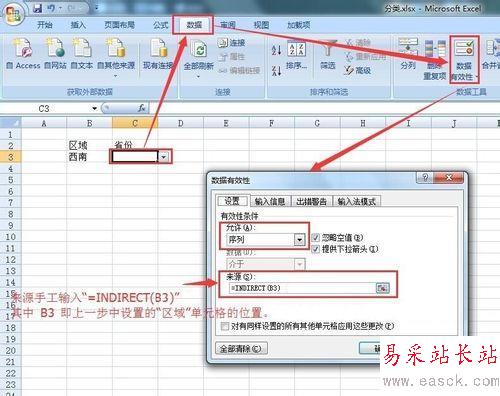The image size is (500, 396).
Task: Open the Sort dialog (排序...)
Action: [296, 56]
